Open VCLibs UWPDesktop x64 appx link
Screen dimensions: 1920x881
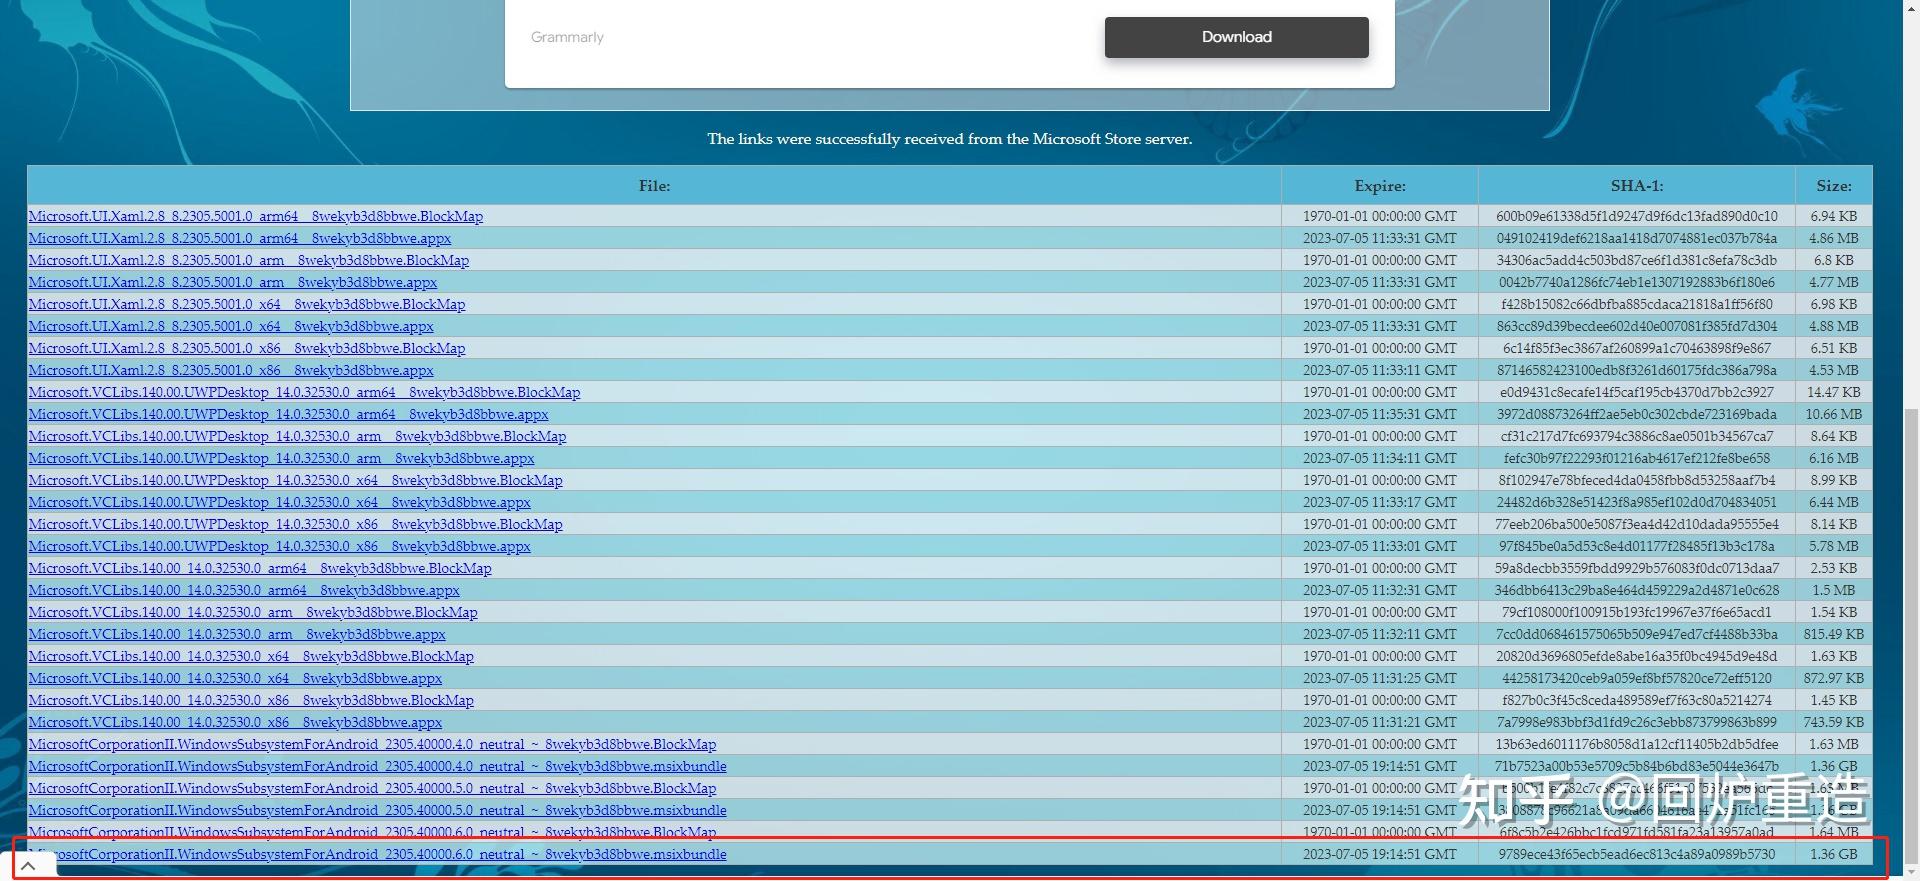pyautogui.click(x=279, y=502)
